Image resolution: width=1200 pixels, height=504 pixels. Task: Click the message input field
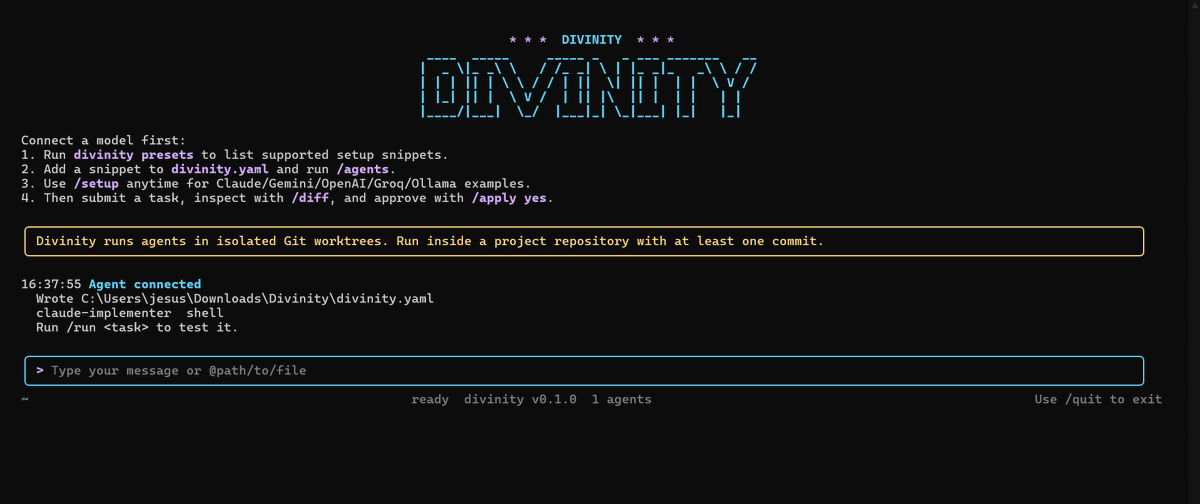[x=584, y=370]
